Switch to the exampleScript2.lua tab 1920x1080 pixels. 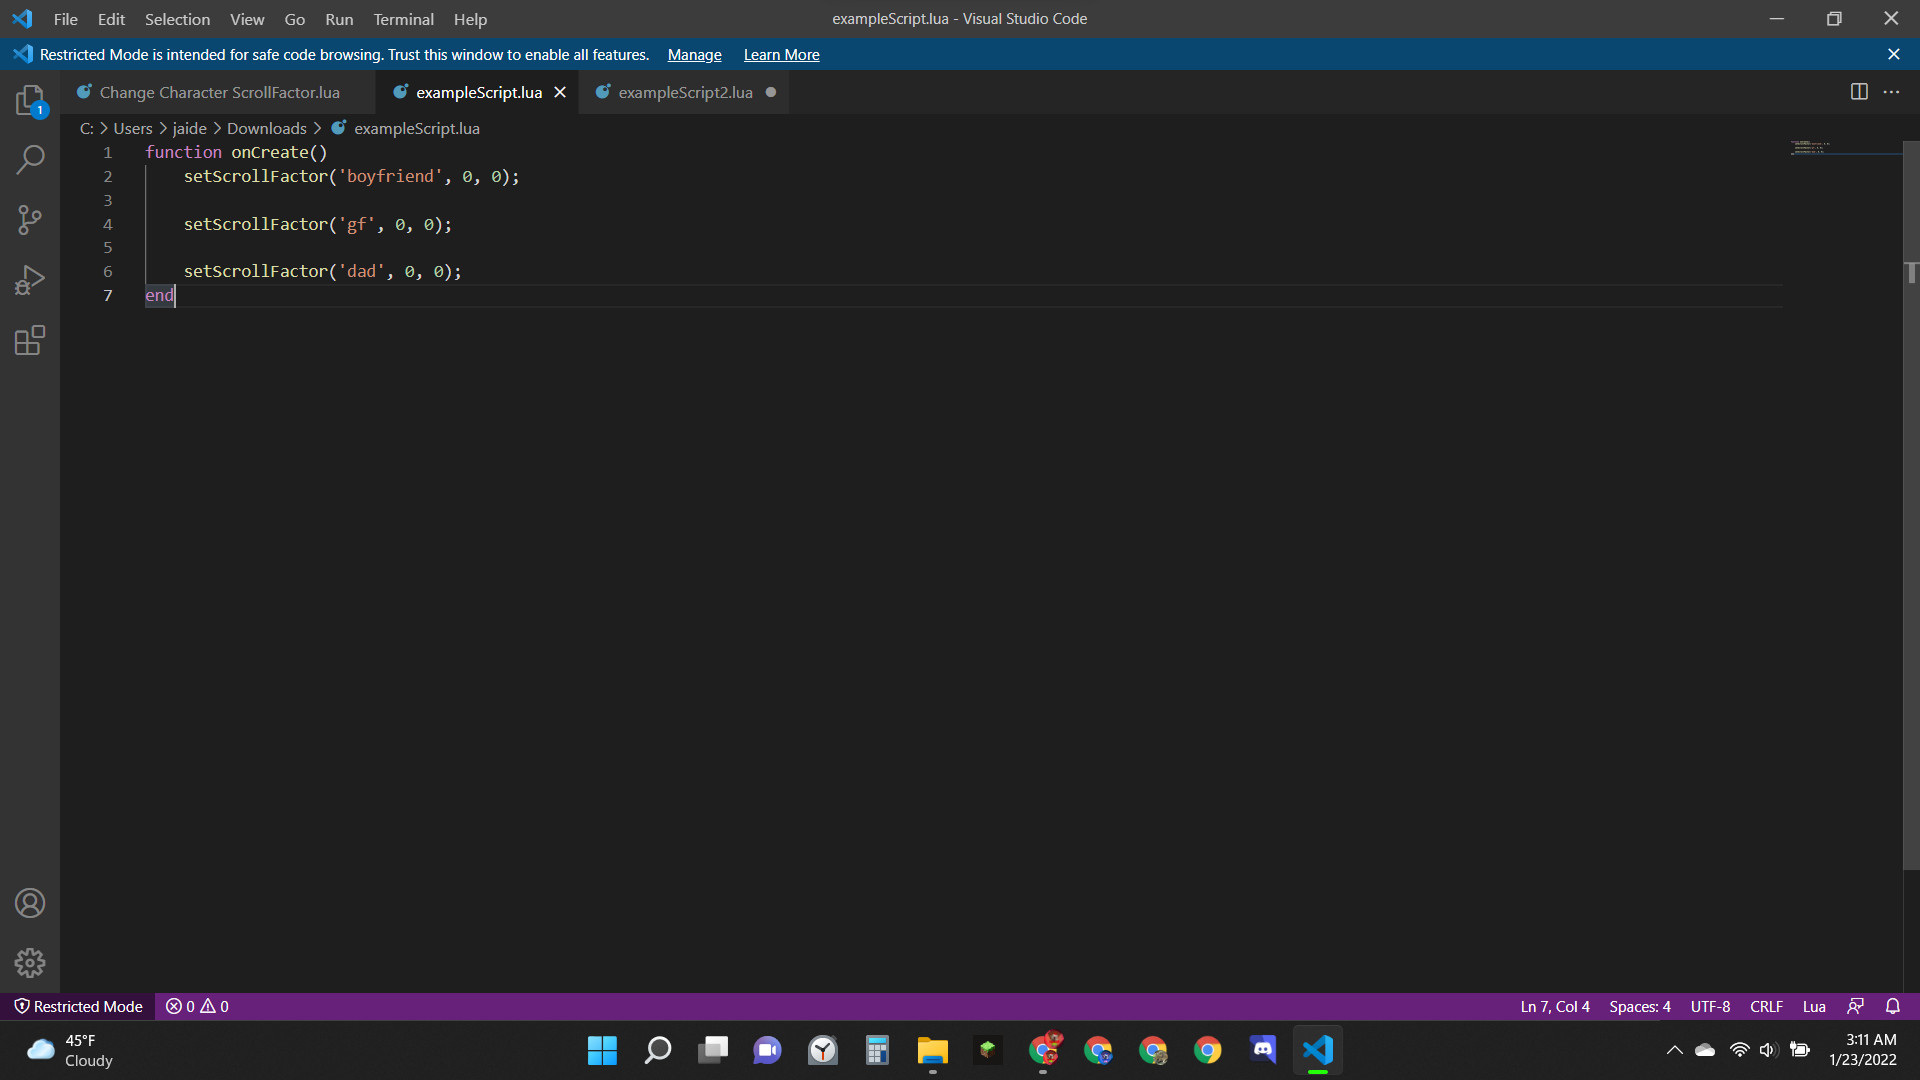click(684, 92)
